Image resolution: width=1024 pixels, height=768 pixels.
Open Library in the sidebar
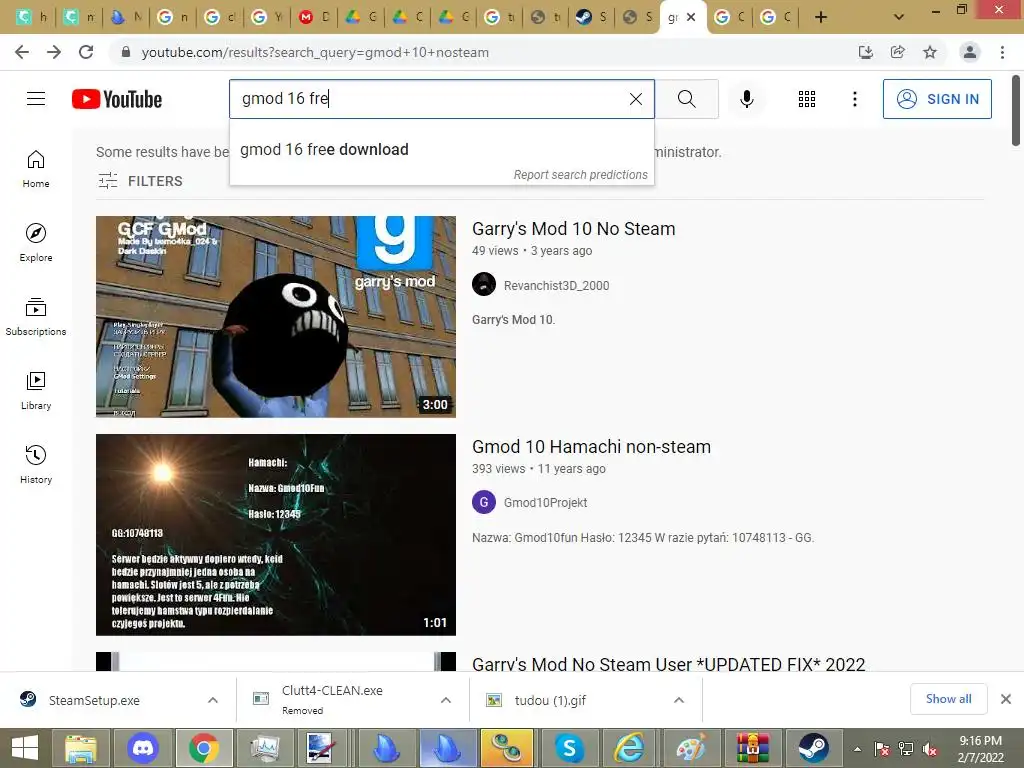pyautogui.click(x=36, y=391)
